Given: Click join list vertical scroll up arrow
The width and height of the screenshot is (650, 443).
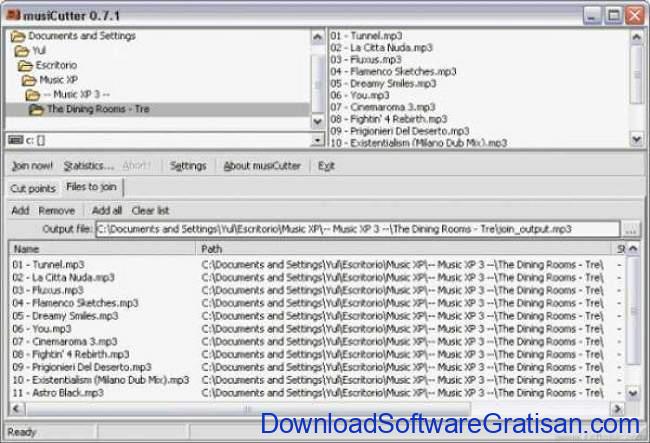Looking at the screenshot, I should (633, 249).
